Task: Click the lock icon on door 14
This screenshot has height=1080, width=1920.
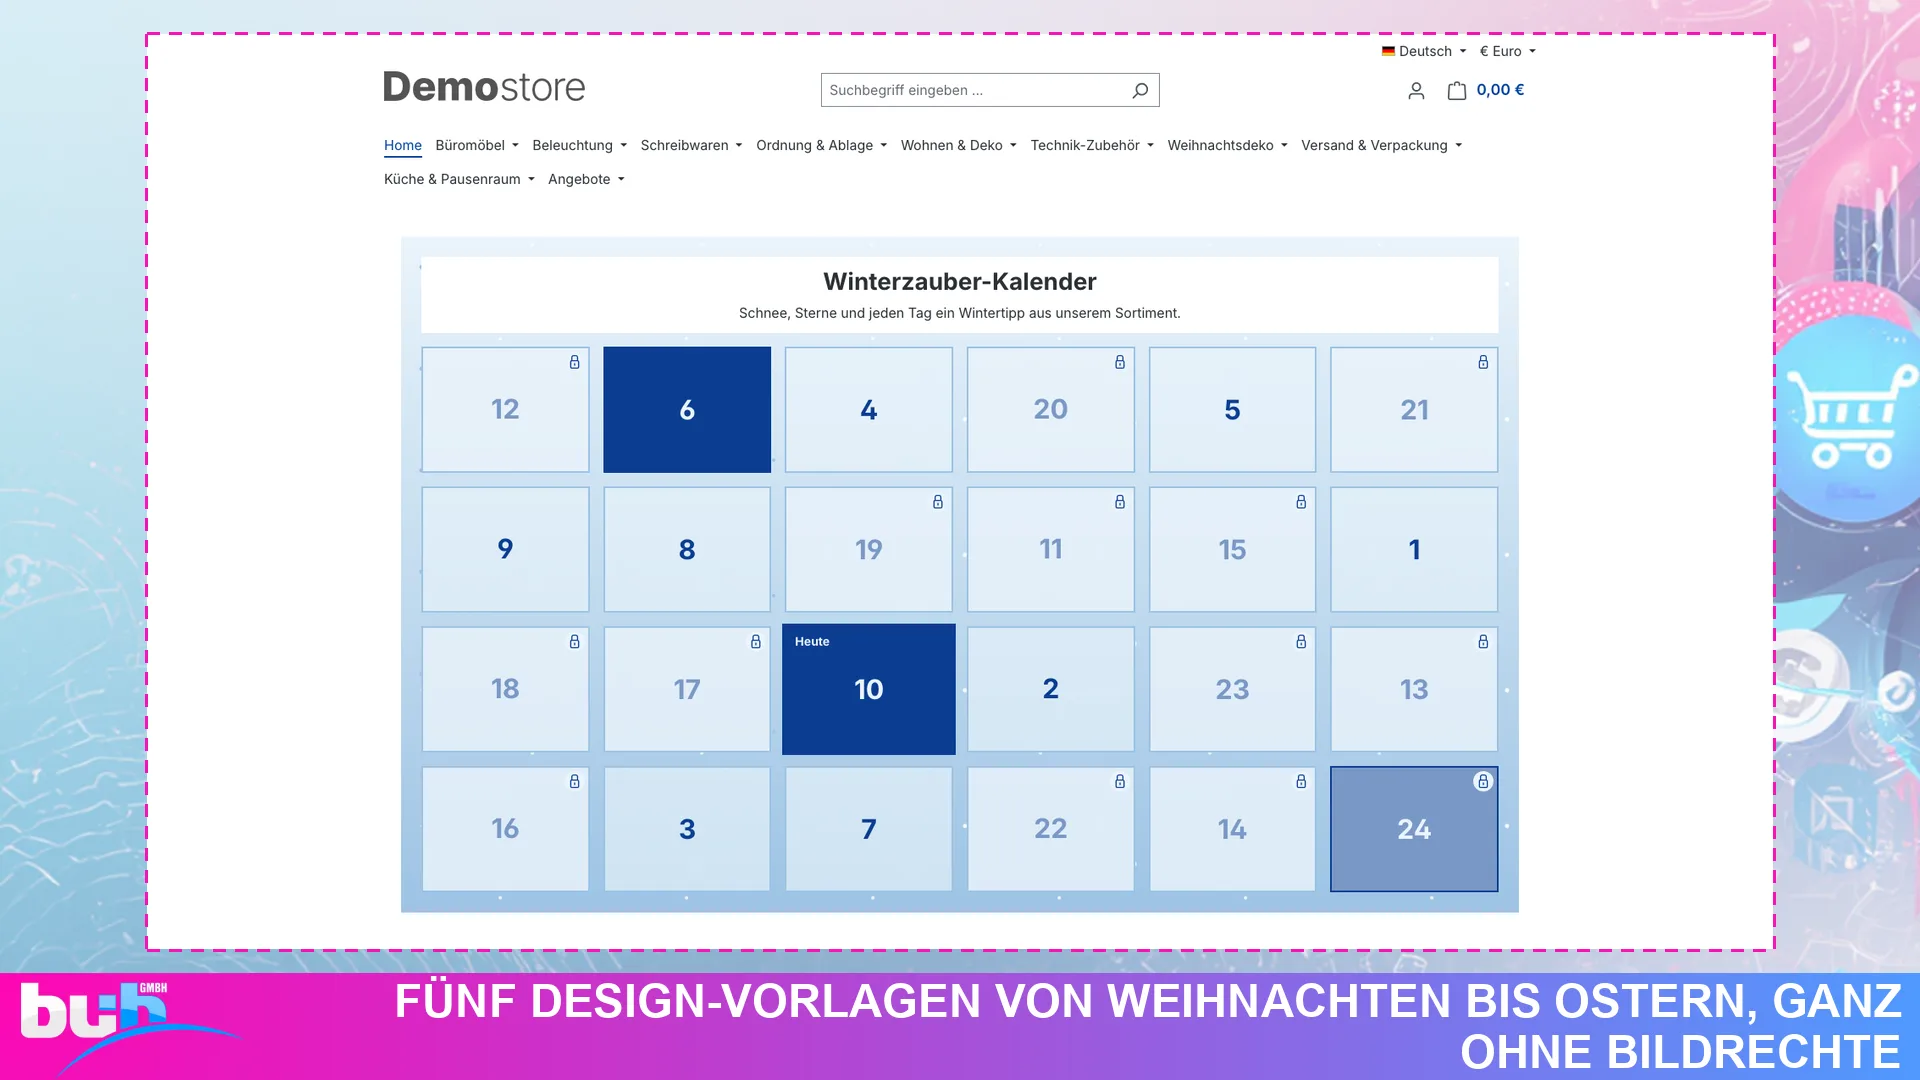Action: pyautogui.click(x=1301, y=781)
